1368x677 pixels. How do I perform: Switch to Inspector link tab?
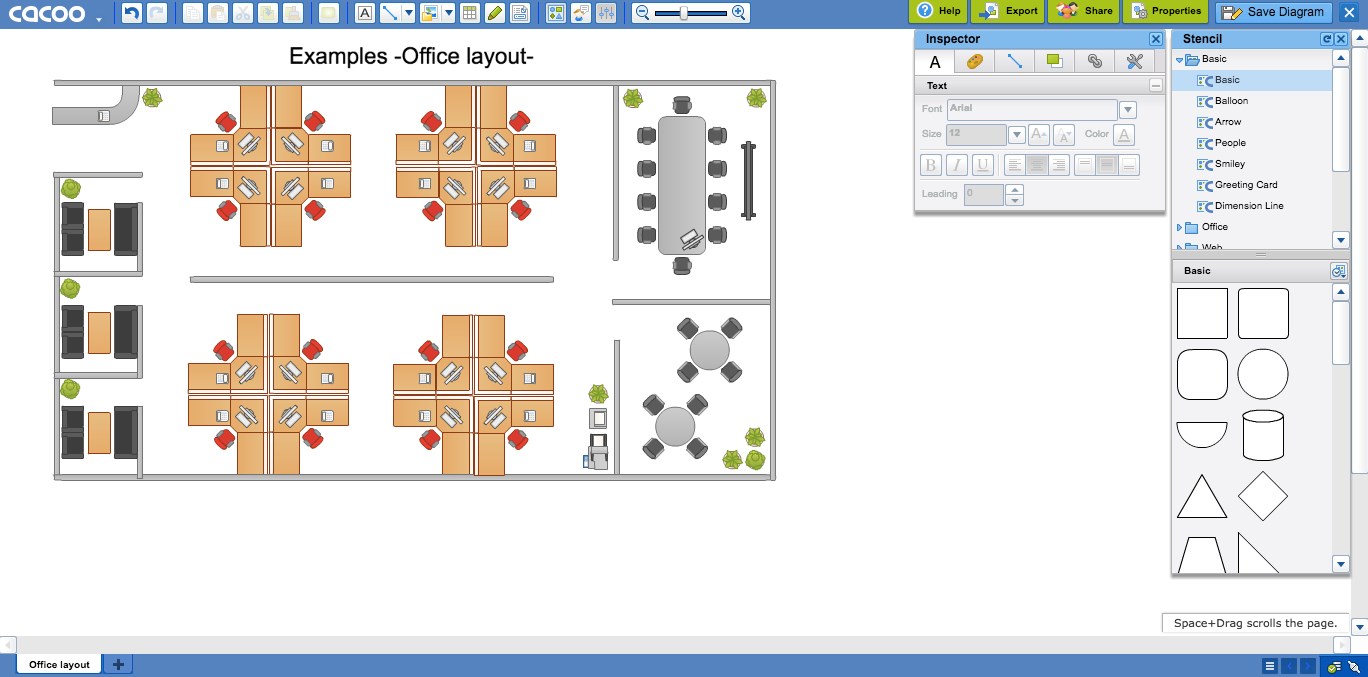point(1094,61)
